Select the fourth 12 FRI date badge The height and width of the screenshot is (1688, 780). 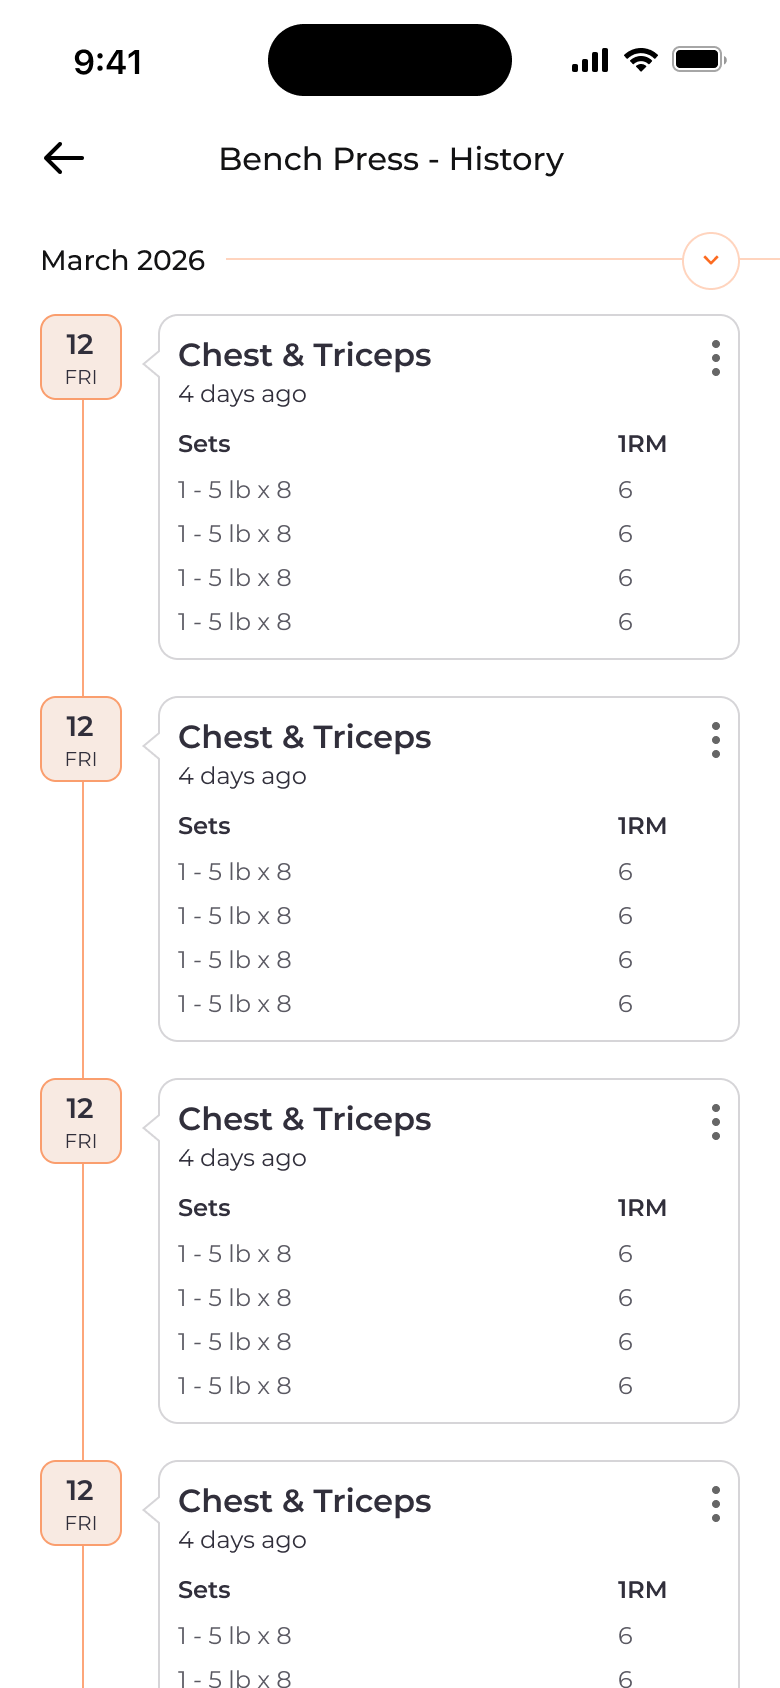tap(81, 1503)
